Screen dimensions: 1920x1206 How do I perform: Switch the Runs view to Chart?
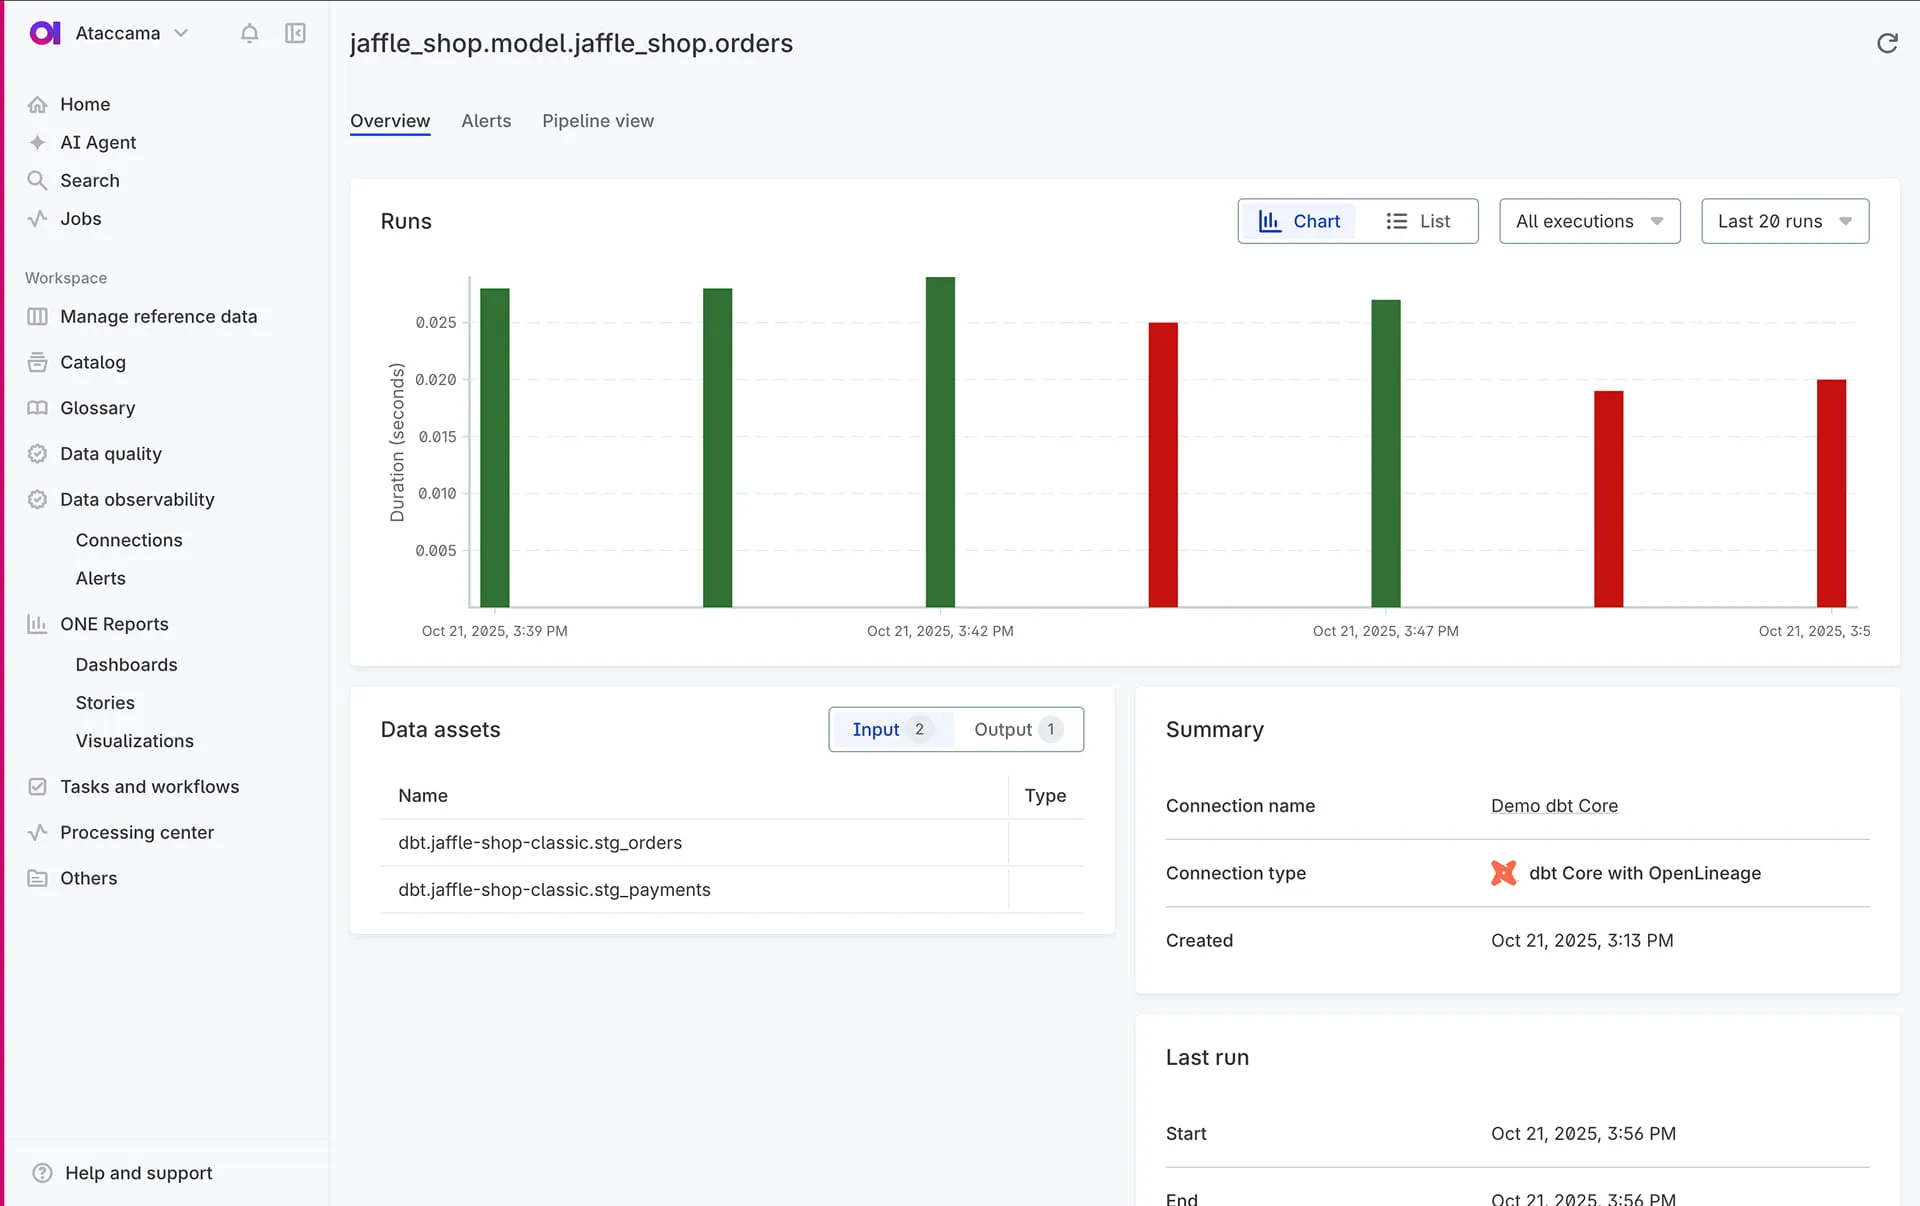point(1298,221)
